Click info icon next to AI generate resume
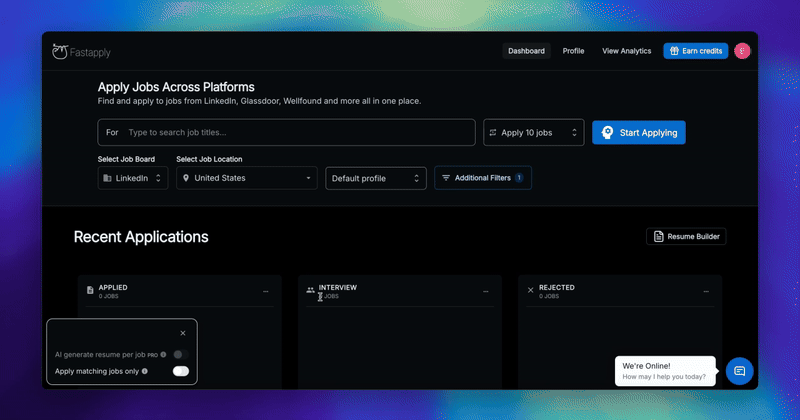The width and height of the screenshot is (800, 420). coord(163,355)
